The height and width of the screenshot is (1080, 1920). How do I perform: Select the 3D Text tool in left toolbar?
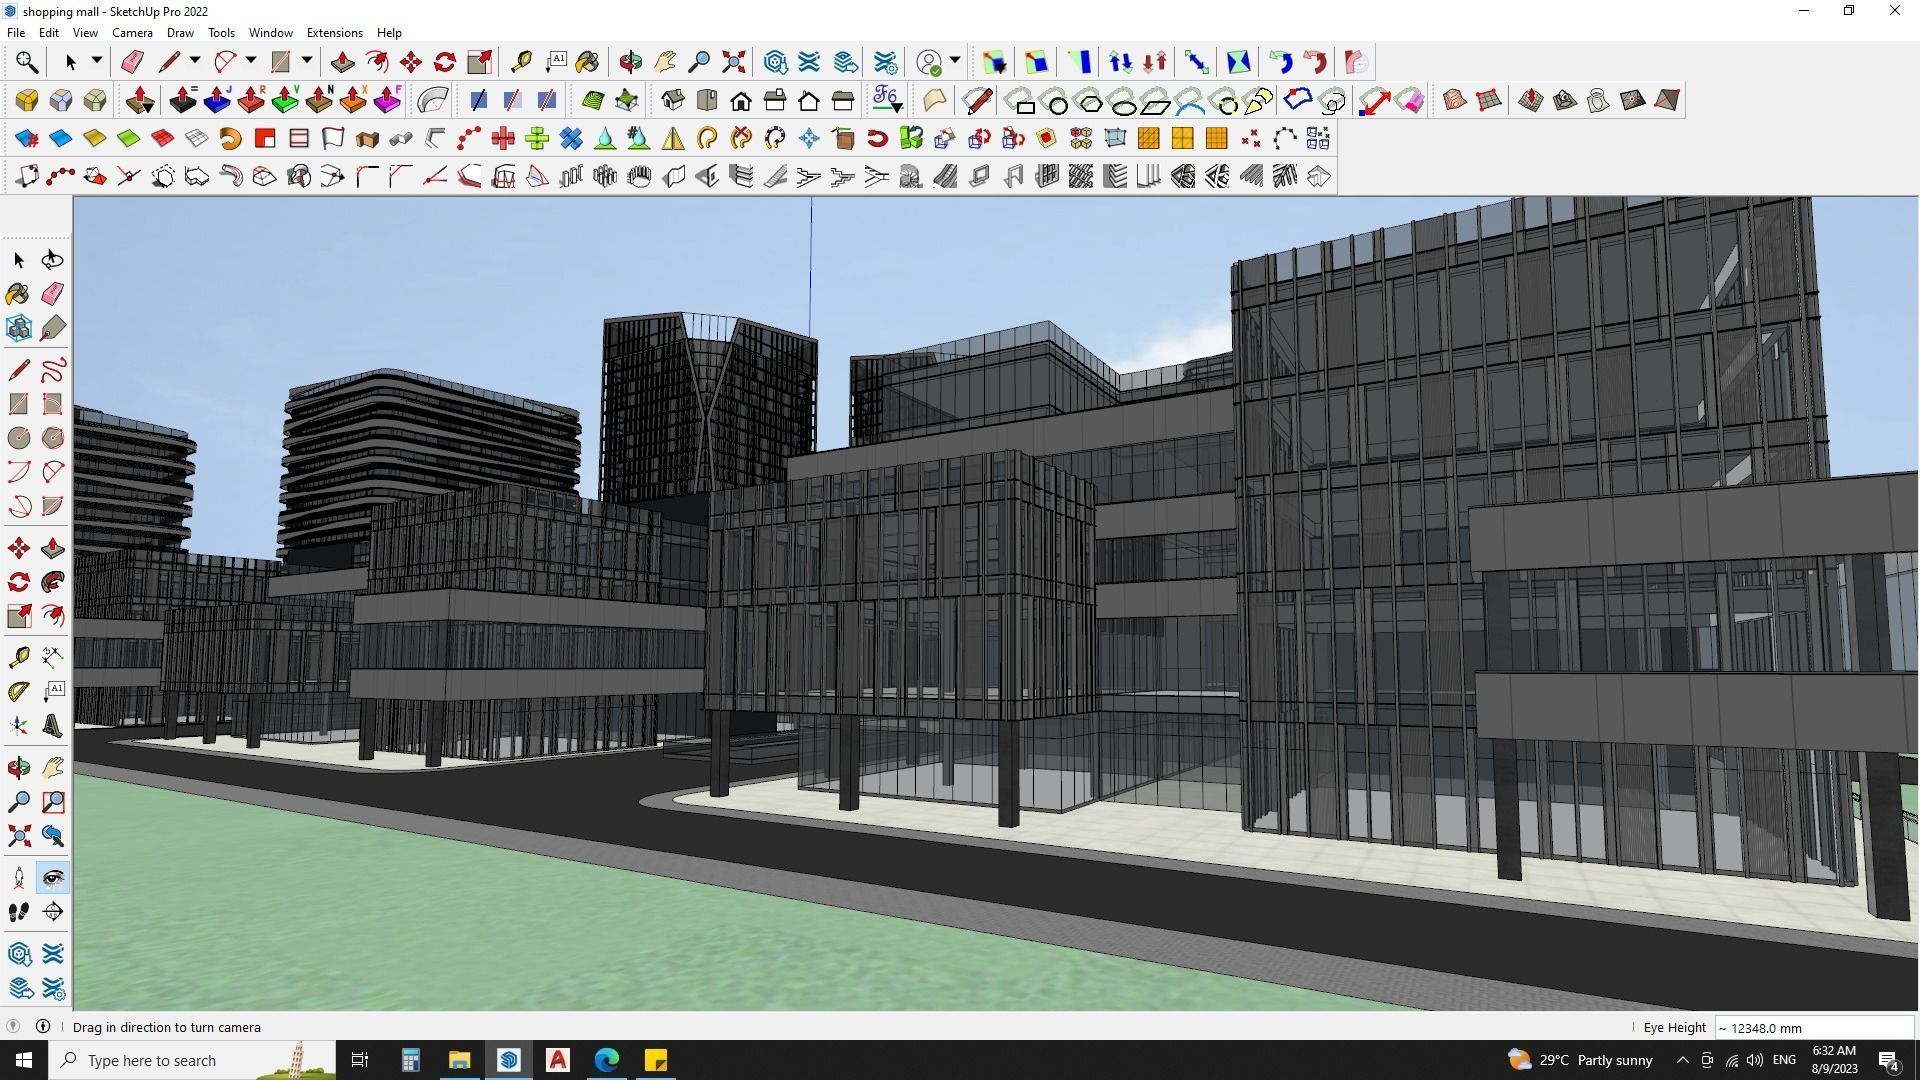click(53, 726)
